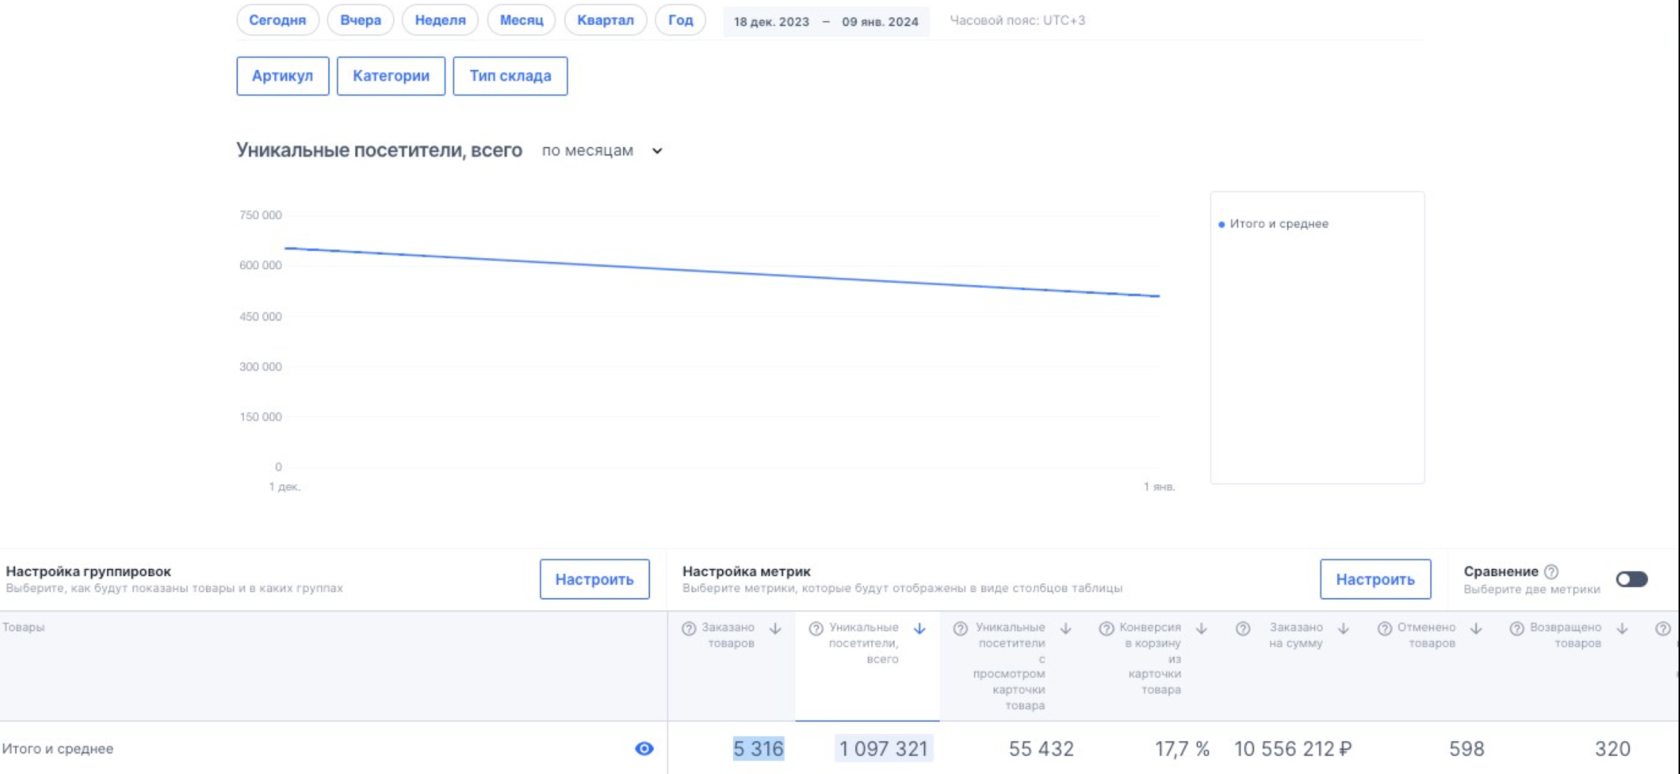Click help icon next to Возвращено товаров
The width and height of the screenshot is (1680, 774).
tap(1517, 629)
